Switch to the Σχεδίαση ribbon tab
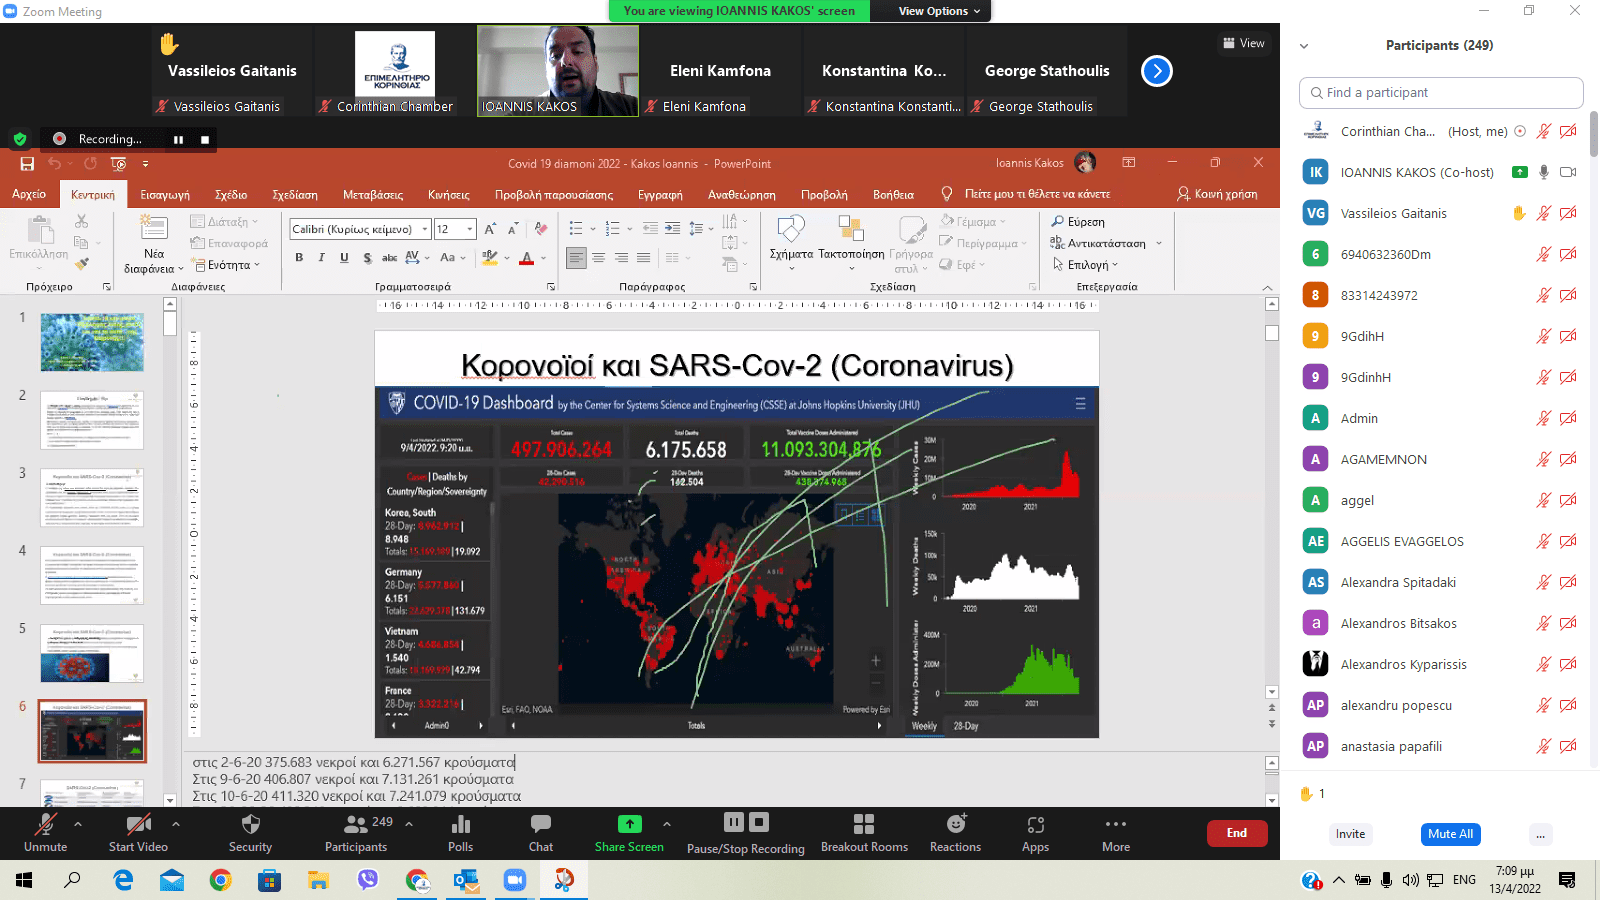Screen dimensions: 1600x900 click(x=295, y=194)
